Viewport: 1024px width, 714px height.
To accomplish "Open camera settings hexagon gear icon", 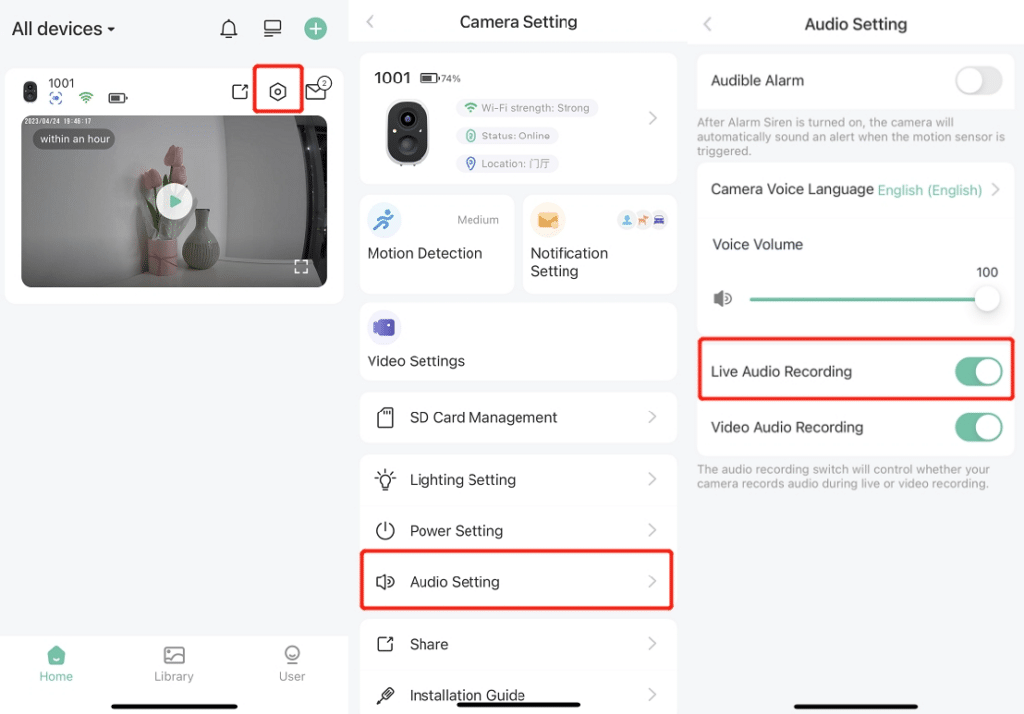I will click(x=278, y=91).
